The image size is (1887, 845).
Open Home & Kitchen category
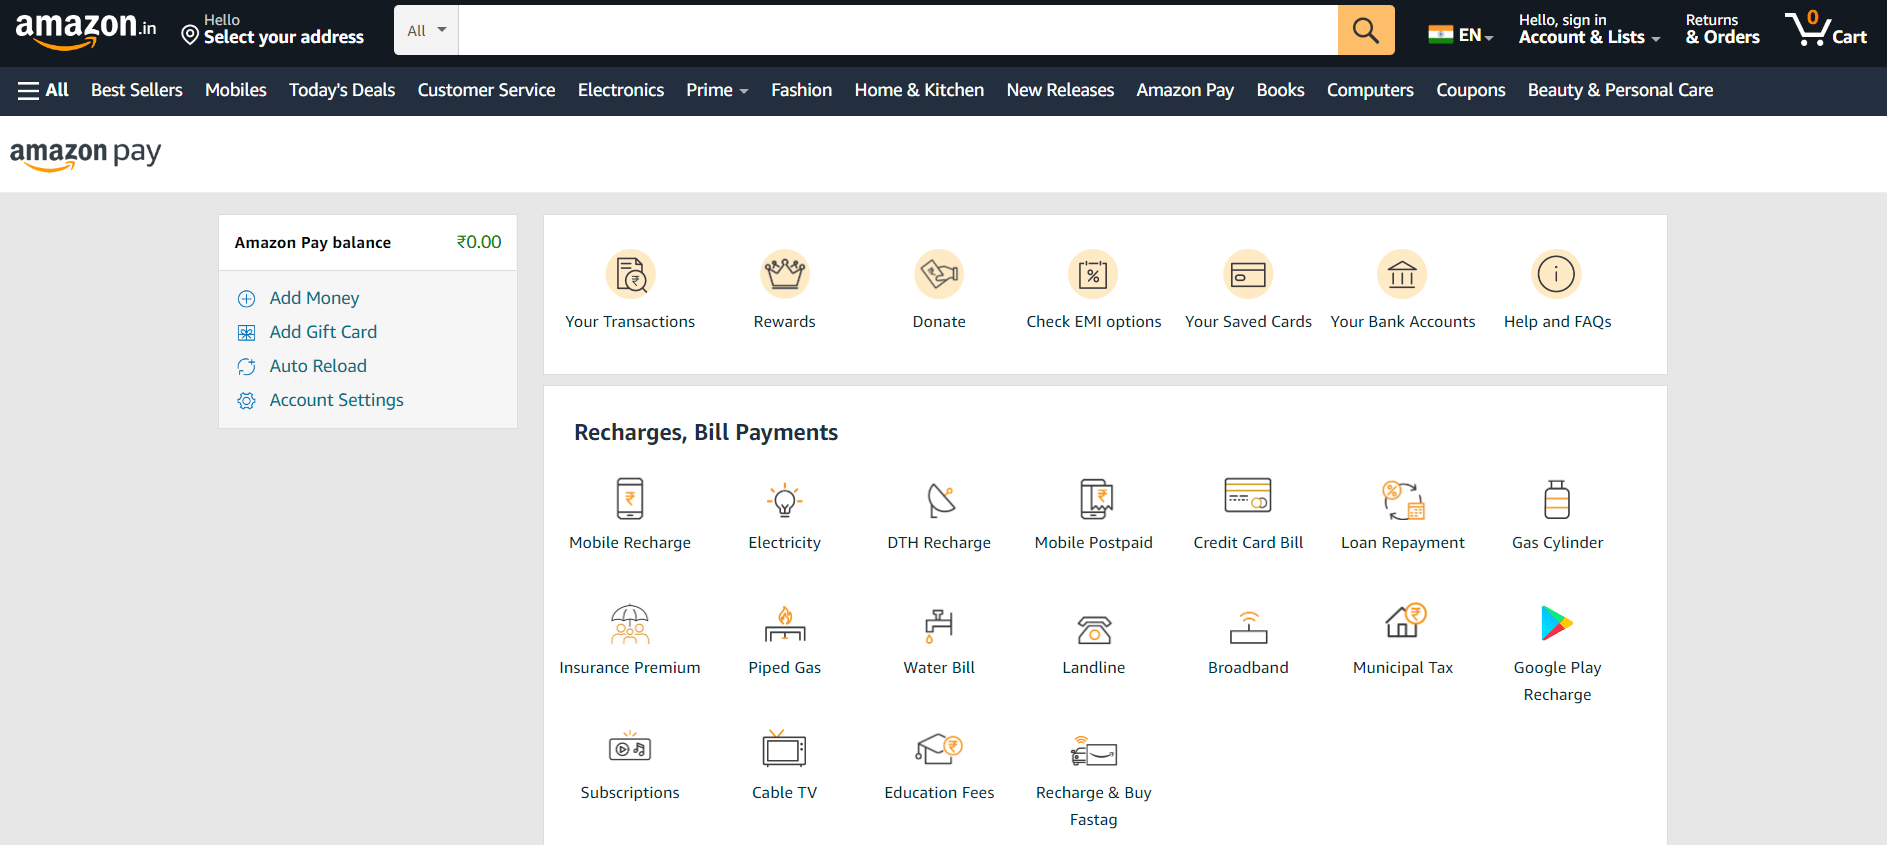click(919, 90)
